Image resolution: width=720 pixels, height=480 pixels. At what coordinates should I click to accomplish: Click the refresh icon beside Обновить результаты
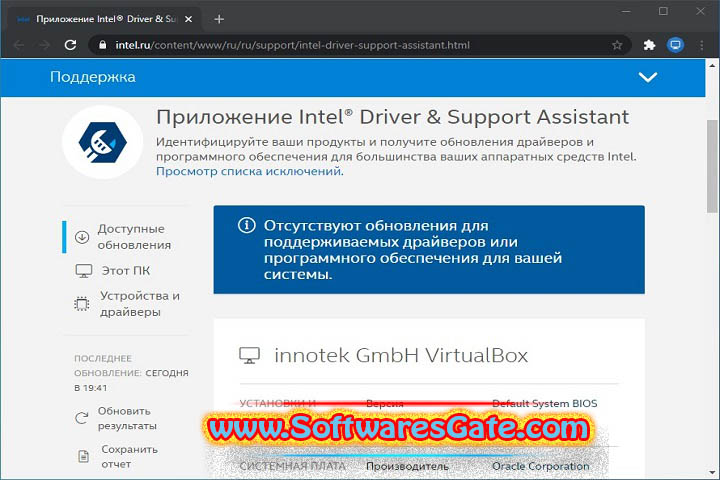click(x=82, y=418)
